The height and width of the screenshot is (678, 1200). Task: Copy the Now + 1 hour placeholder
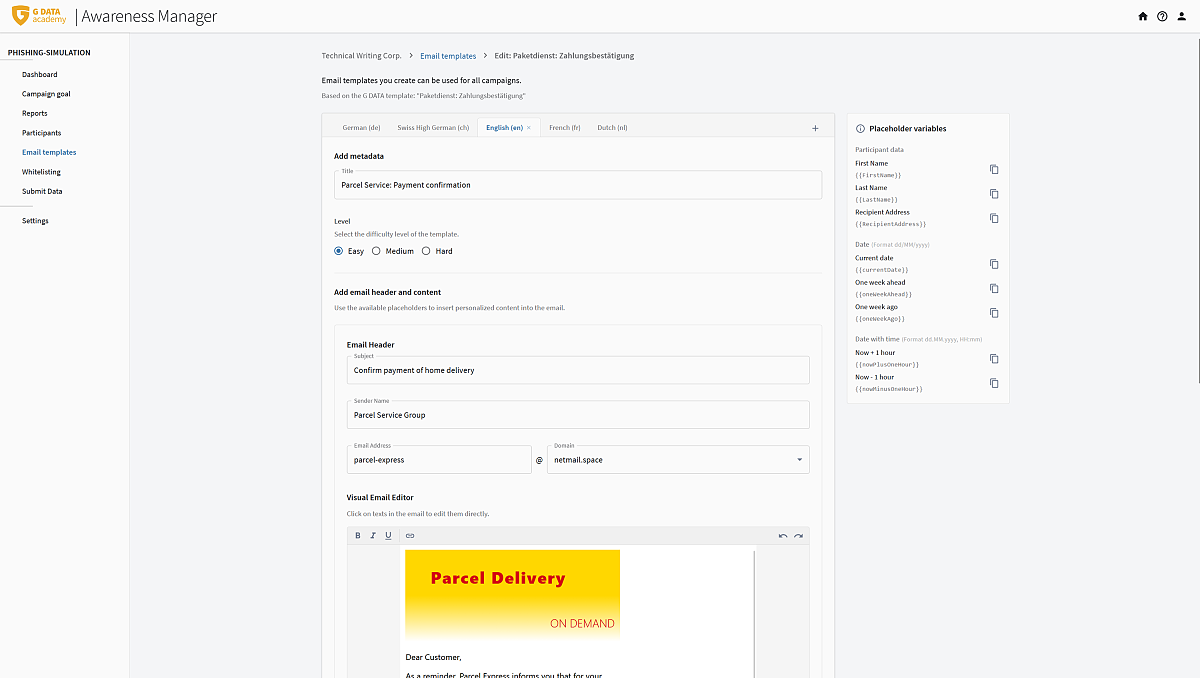tap(994, 358)
